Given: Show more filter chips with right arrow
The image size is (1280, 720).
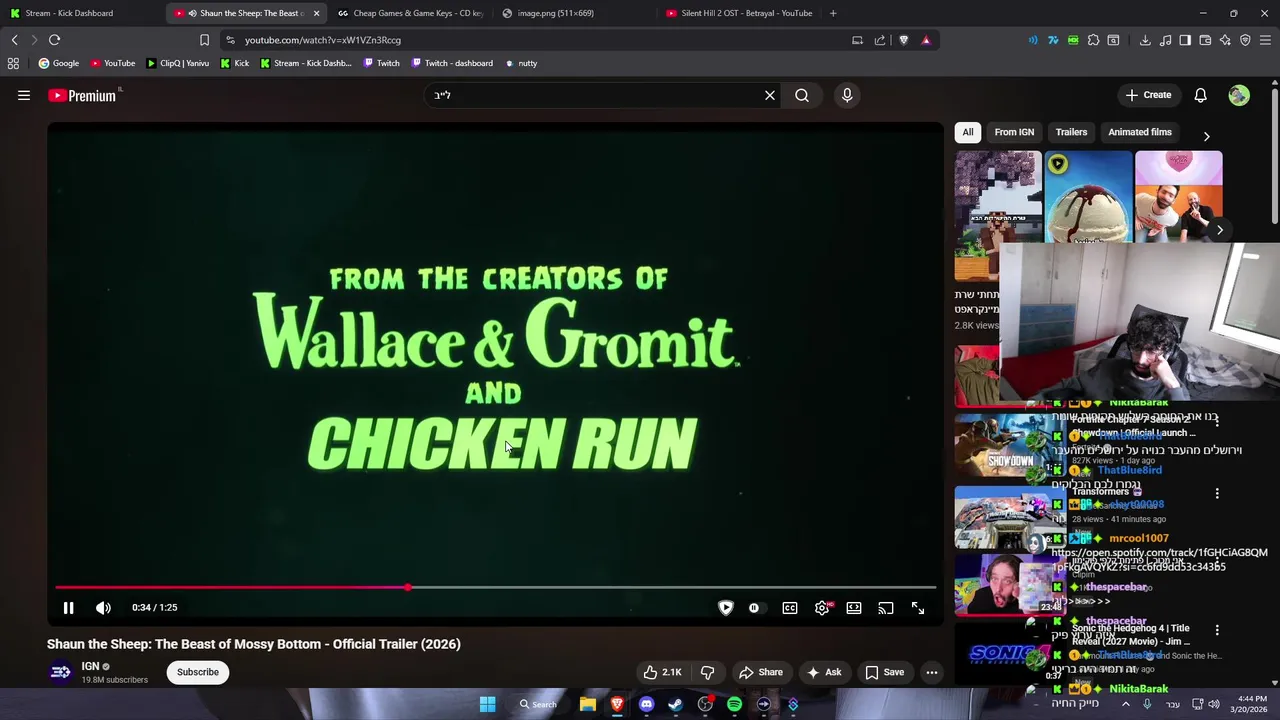Looking at the screenshot, I should click(x=1206, y=136).
